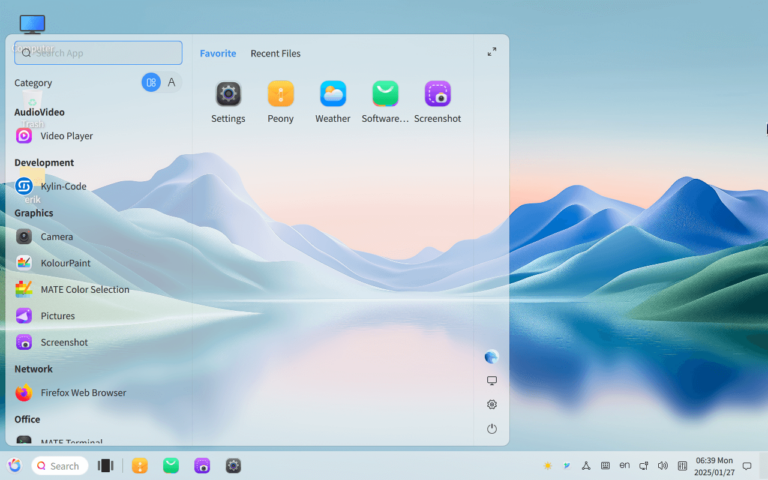Screen dimensions: 768x480
Task: Expand start menu to full screen
Action: (x=492, y=52)
